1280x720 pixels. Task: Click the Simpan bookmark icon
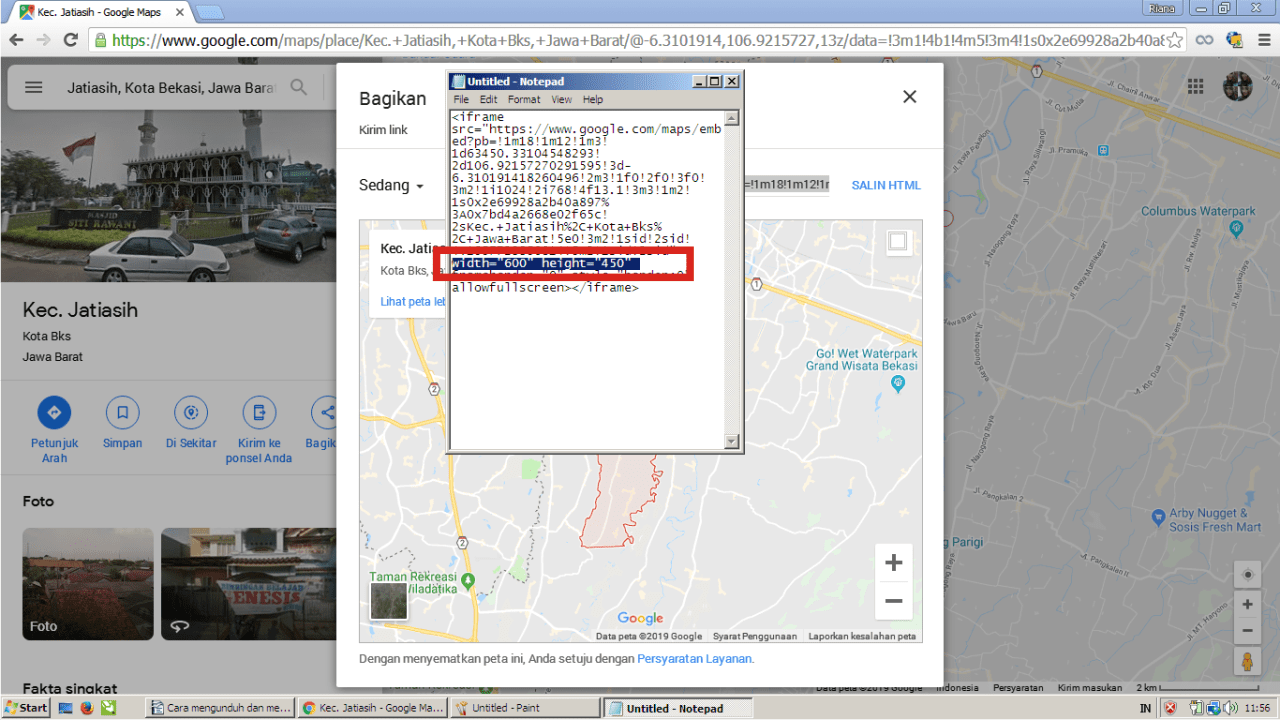tap(122, 412)
